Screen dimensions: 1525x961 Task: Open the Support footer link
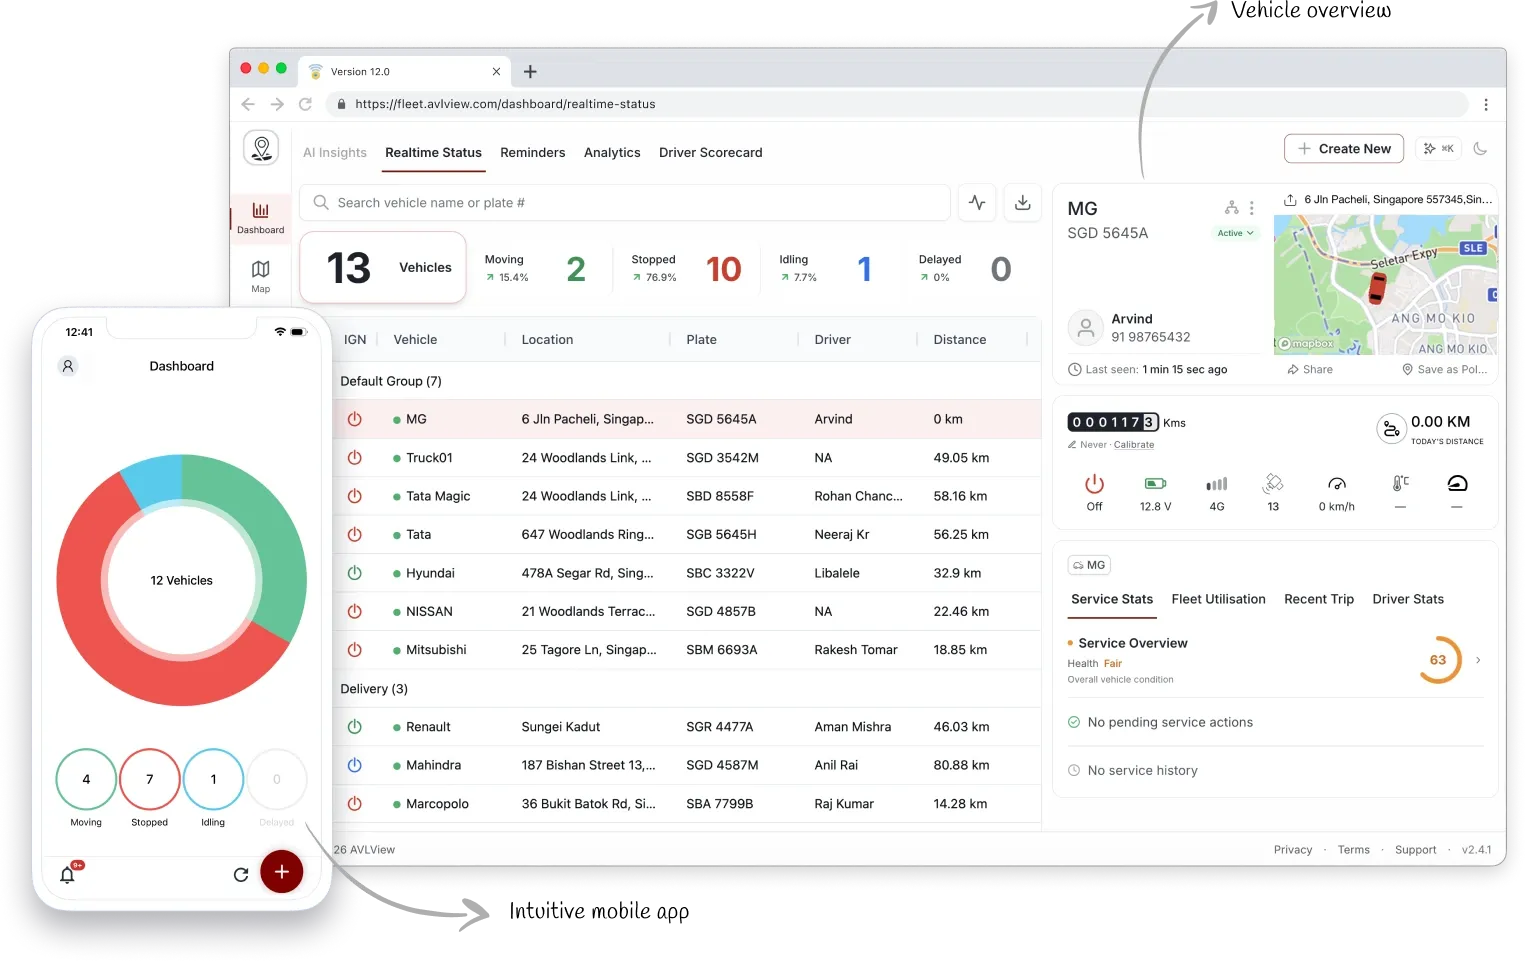(x=1416, y=850)
